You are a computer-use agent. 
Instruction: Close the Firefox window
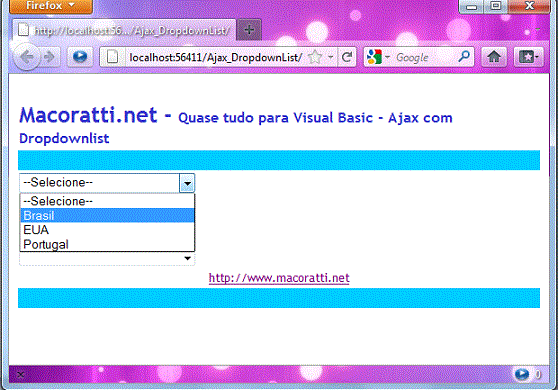(x=529, y=6)
